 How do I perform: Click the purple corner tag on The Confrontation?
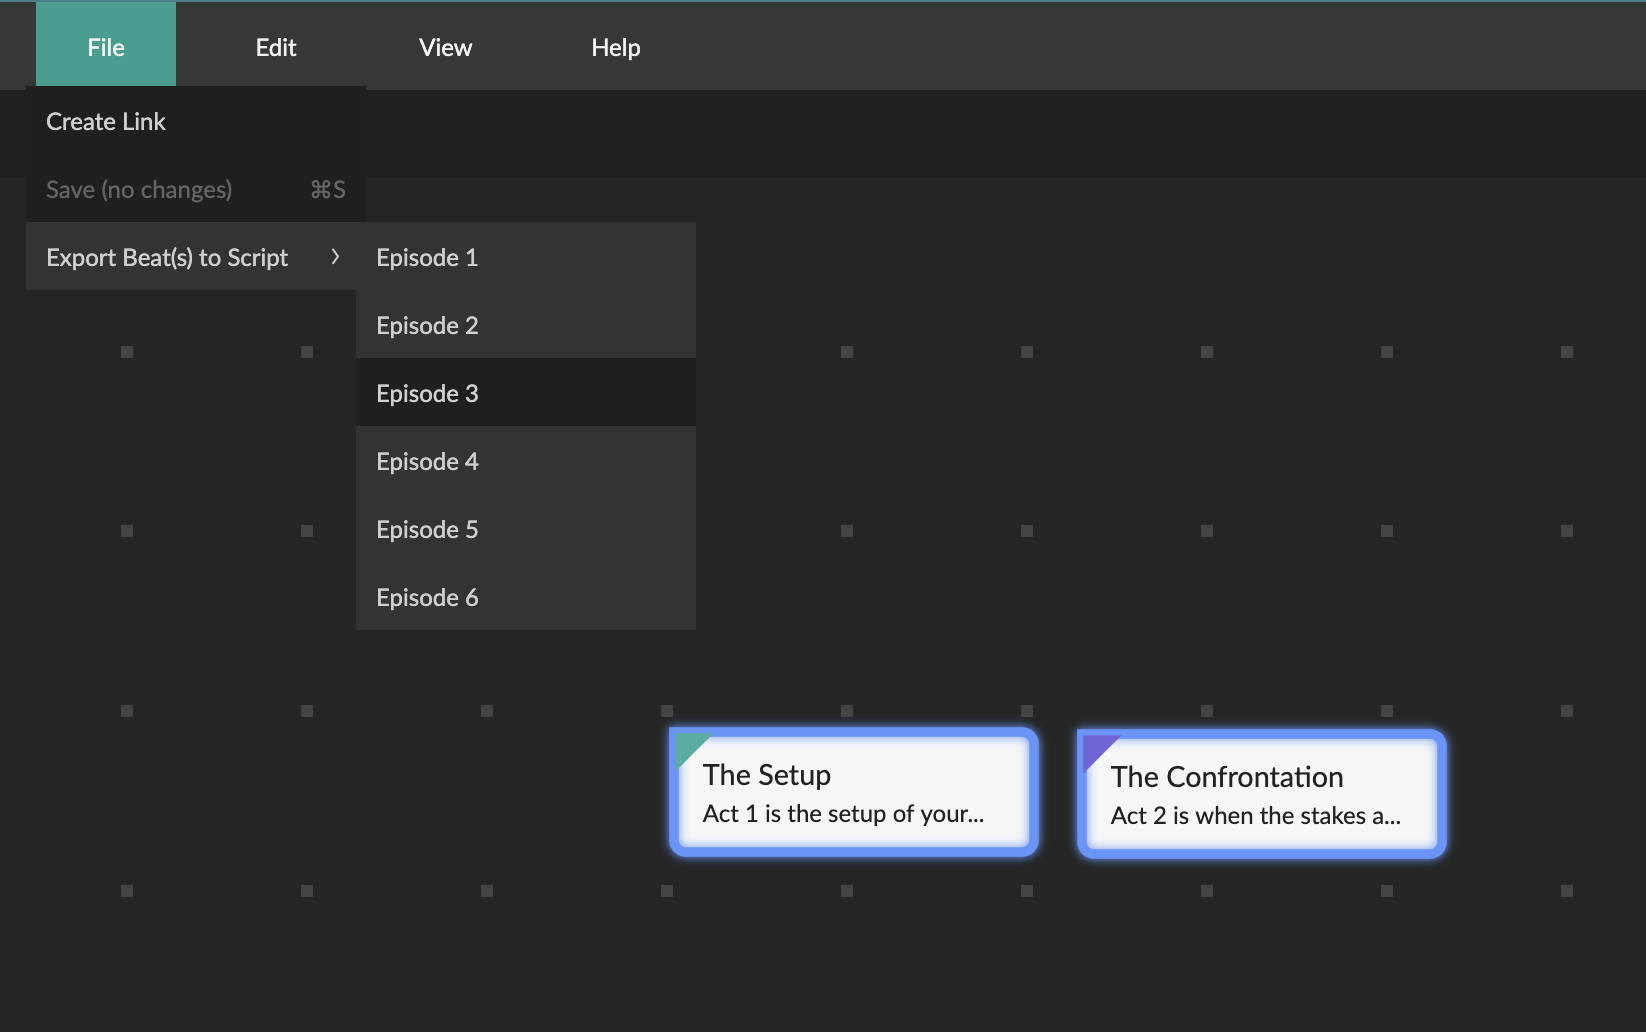1097,750
